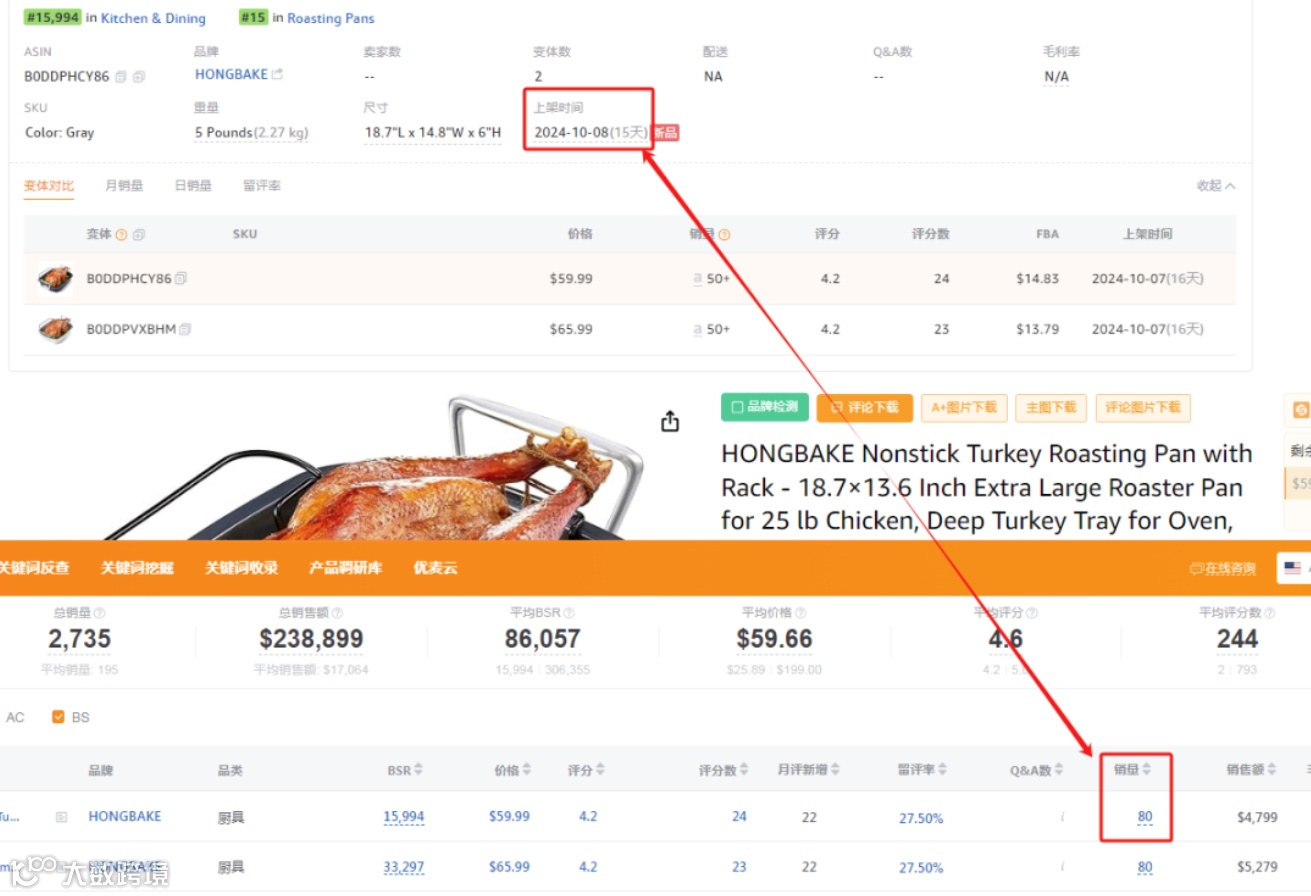This screenshot has height=896, width=1311.
Task: Click price $65.99 in results table
Action: pyautogui.click(x=509, y=866)
